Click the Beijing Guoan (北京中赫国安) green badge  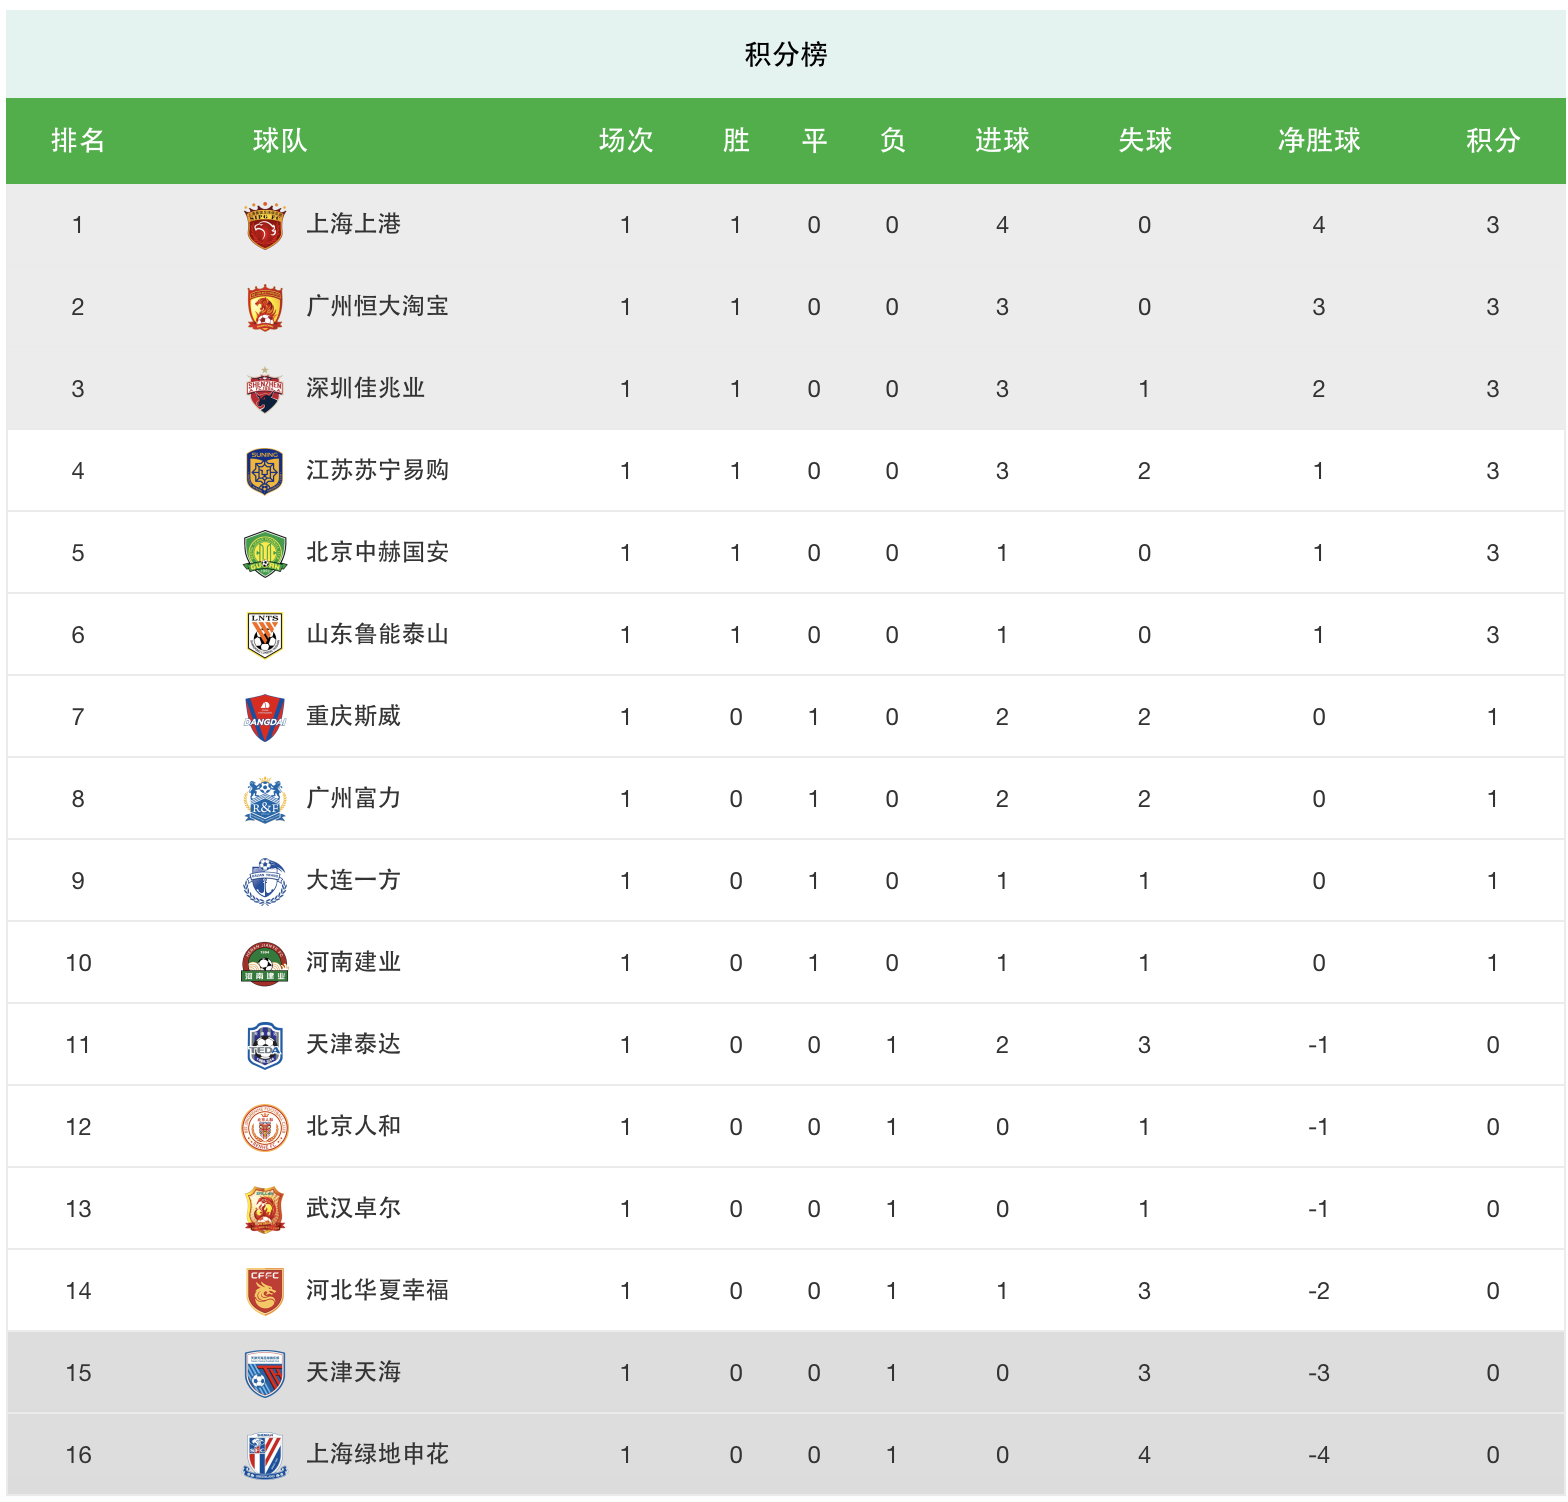[x=265, y=553]
